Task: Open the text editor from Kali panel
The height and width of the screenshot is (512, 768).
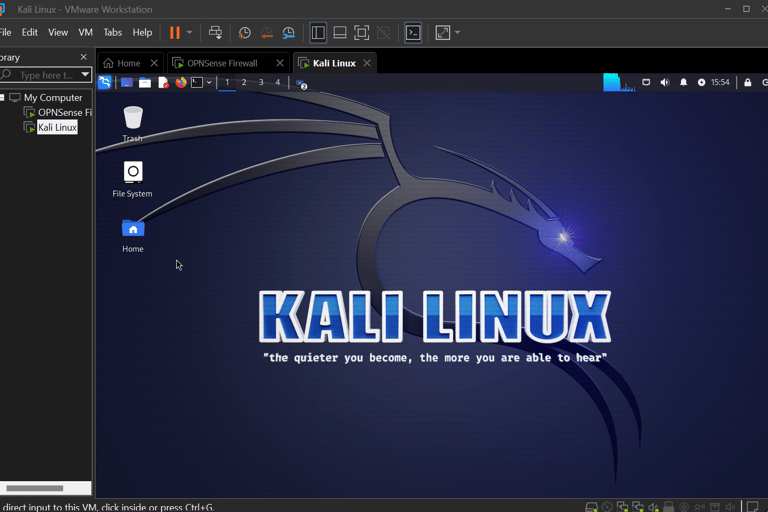Action: 163,82
